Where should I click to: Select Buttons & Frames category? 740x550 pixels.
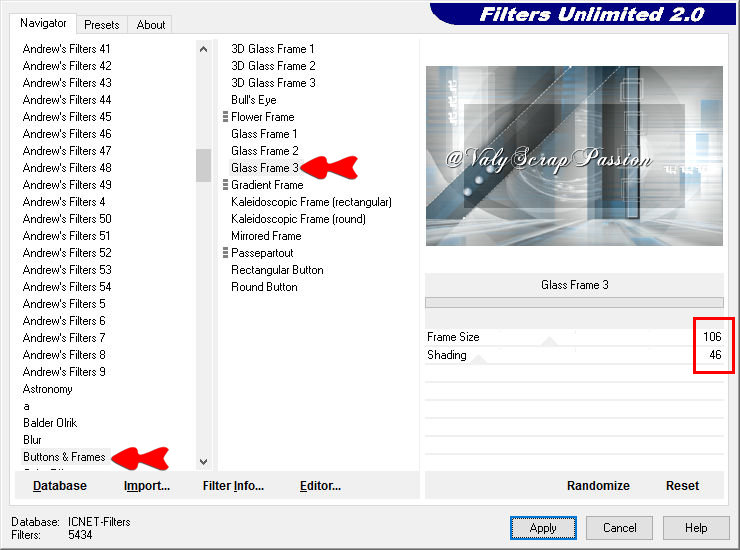pos(64,457)
